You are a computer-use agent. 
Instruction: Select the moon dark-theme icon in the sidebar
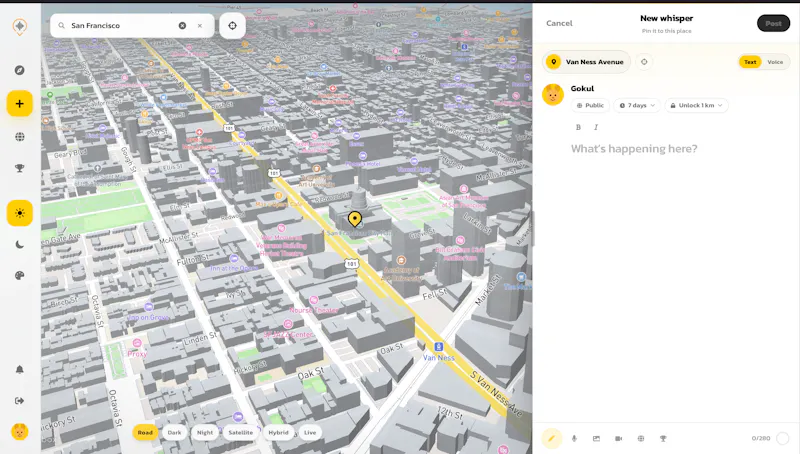(19, 245)
